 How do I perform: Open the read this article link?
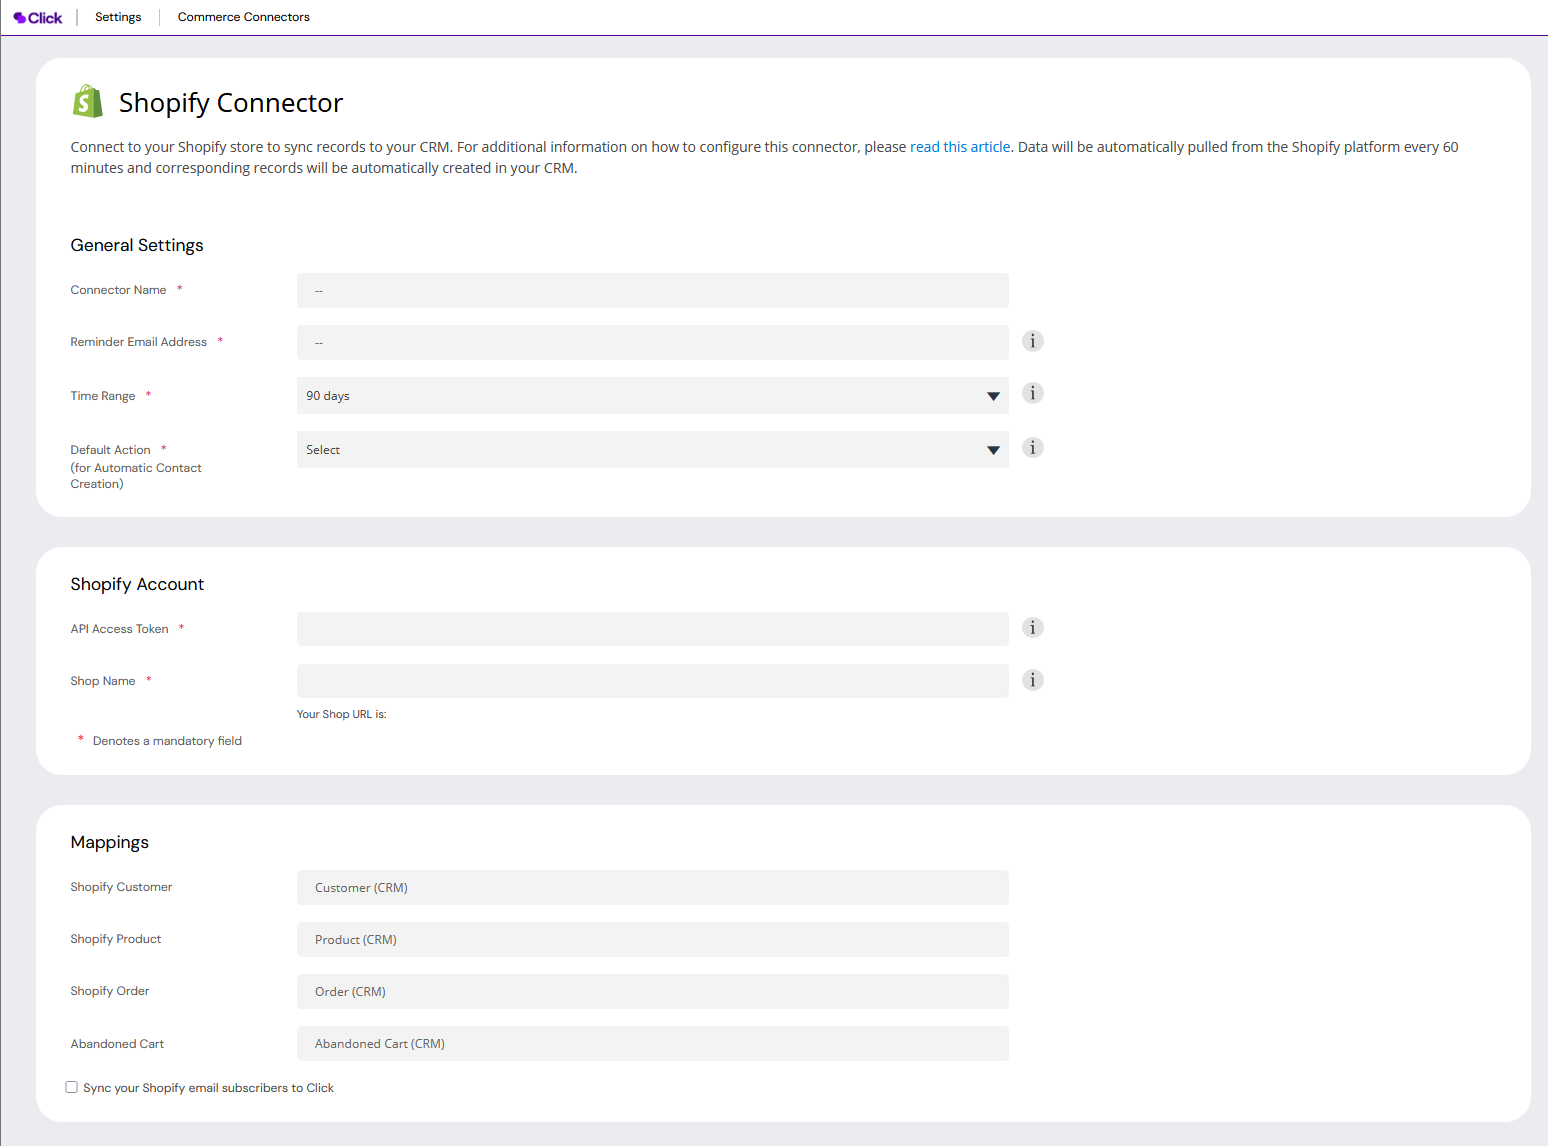coord(960,147)
